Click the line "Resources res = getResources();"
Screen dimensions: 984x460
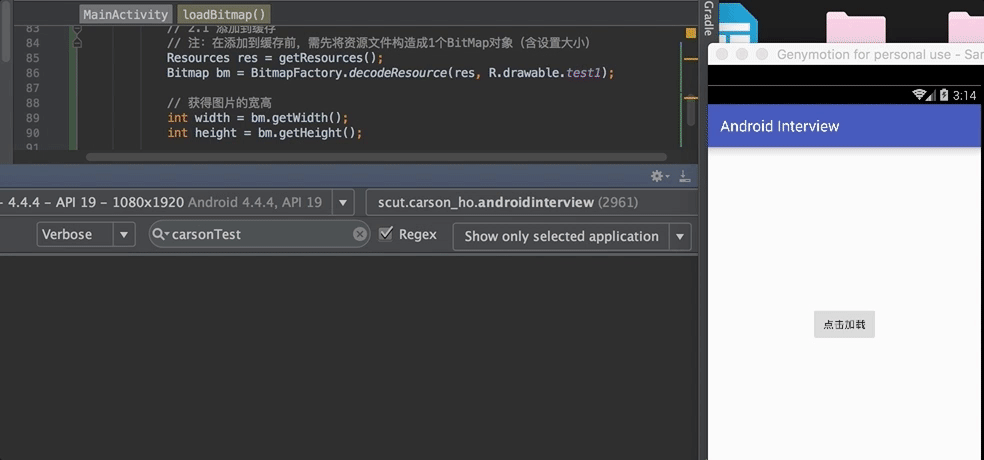click(275, 58)
